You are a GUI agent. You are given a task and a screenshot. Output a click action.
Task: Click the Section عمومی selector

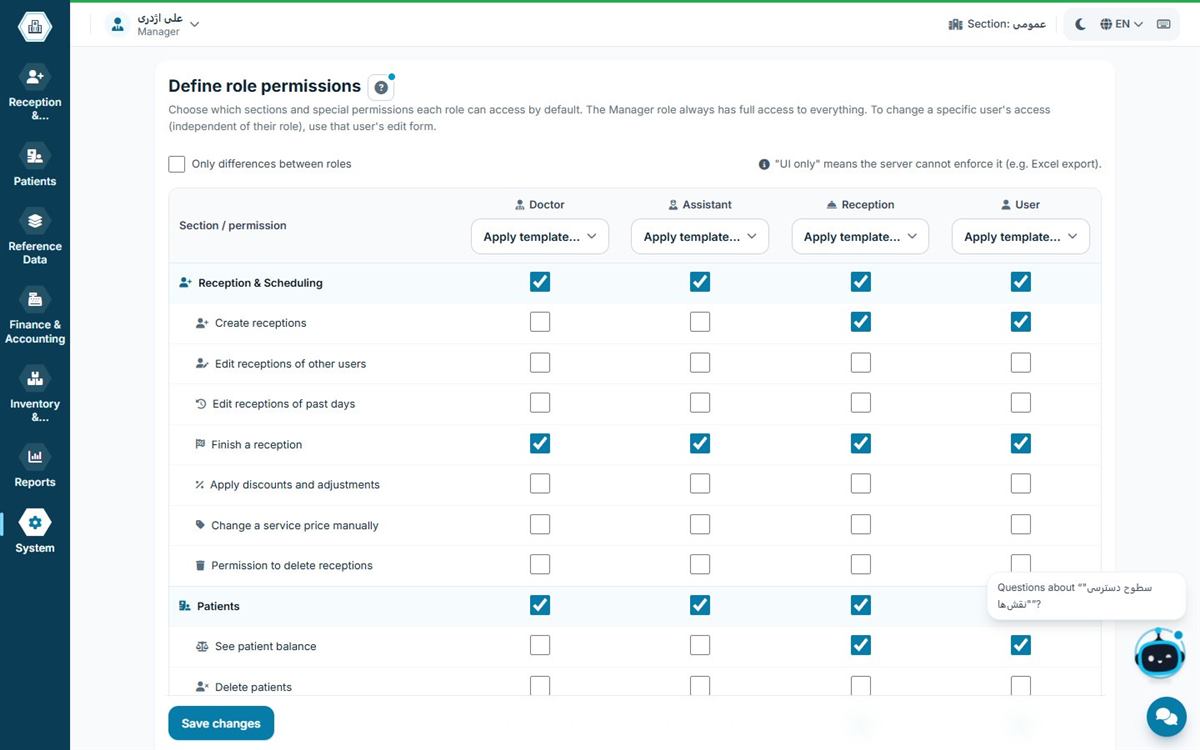click(x=997, y=24)
